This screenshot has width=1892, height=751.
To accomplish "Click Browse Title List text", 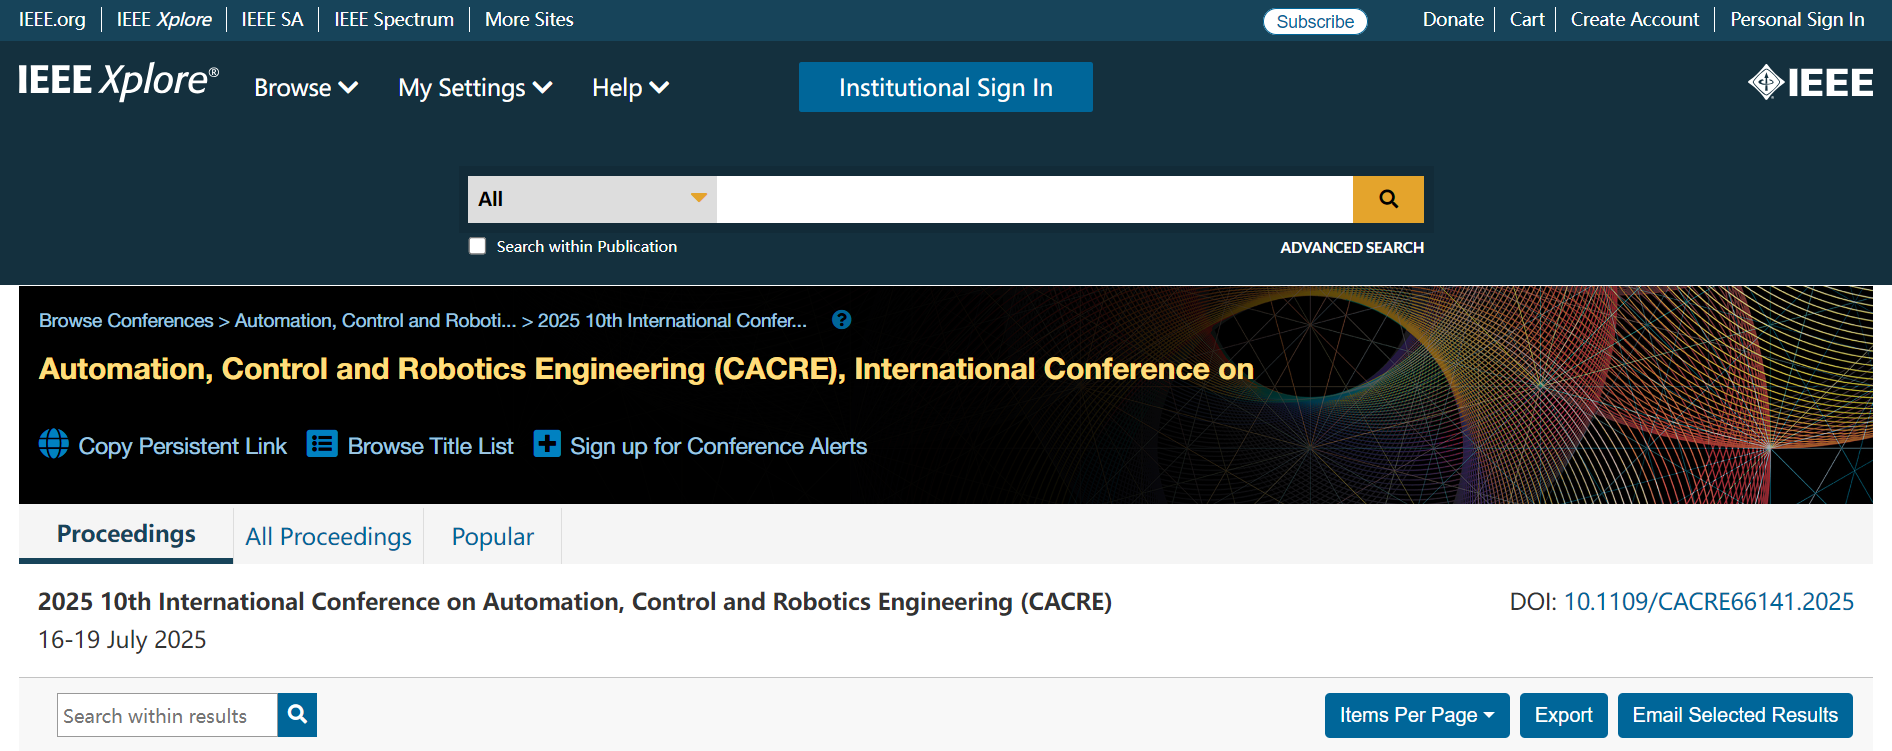I will point(430,446).
